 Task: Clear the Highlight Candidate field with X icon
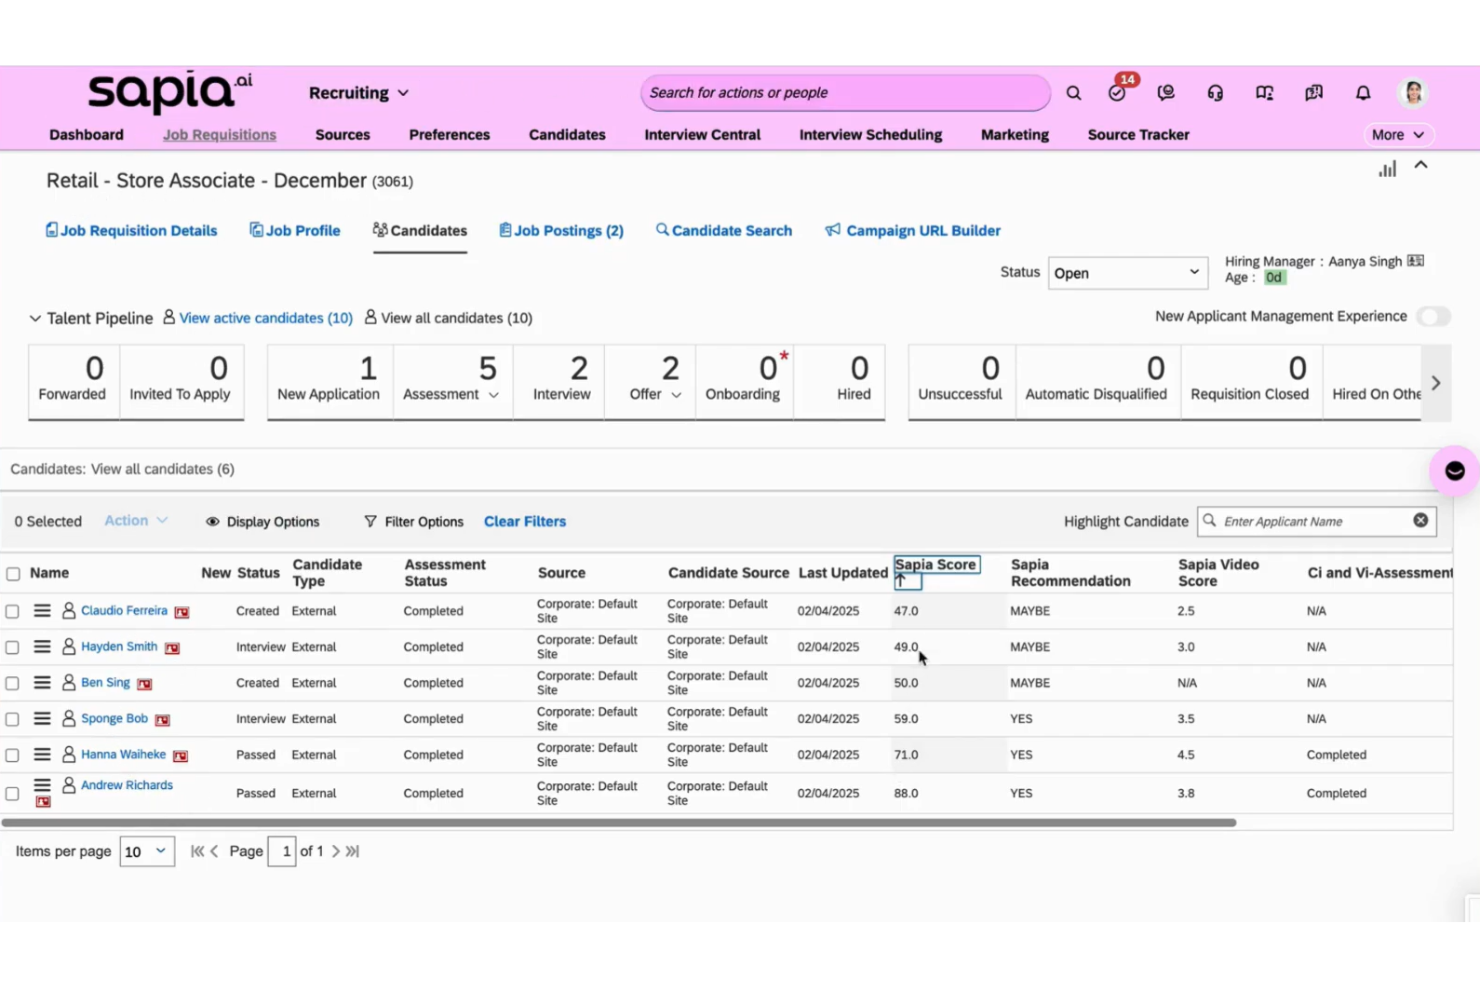[x=1420, y=521]
